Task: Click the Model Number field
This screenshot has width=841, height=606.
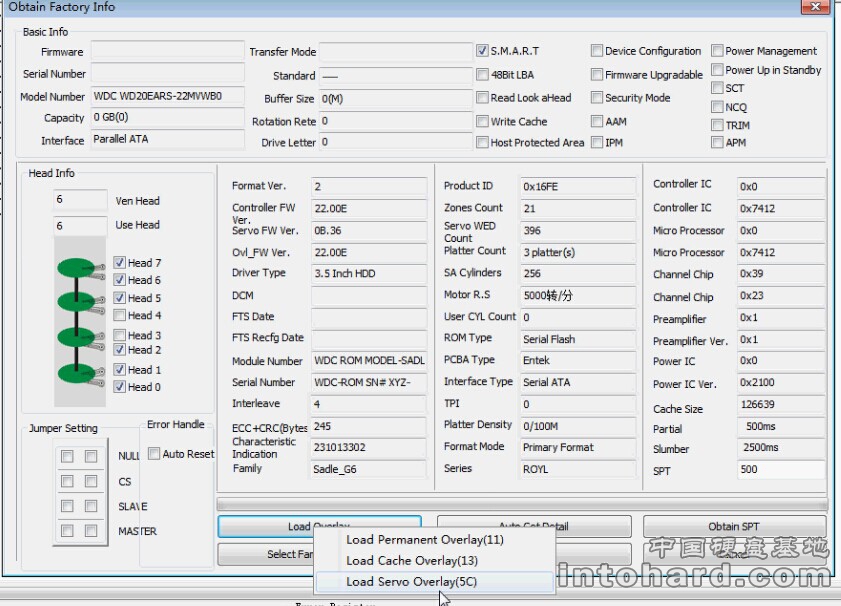Action: click(x=167, y=96)
